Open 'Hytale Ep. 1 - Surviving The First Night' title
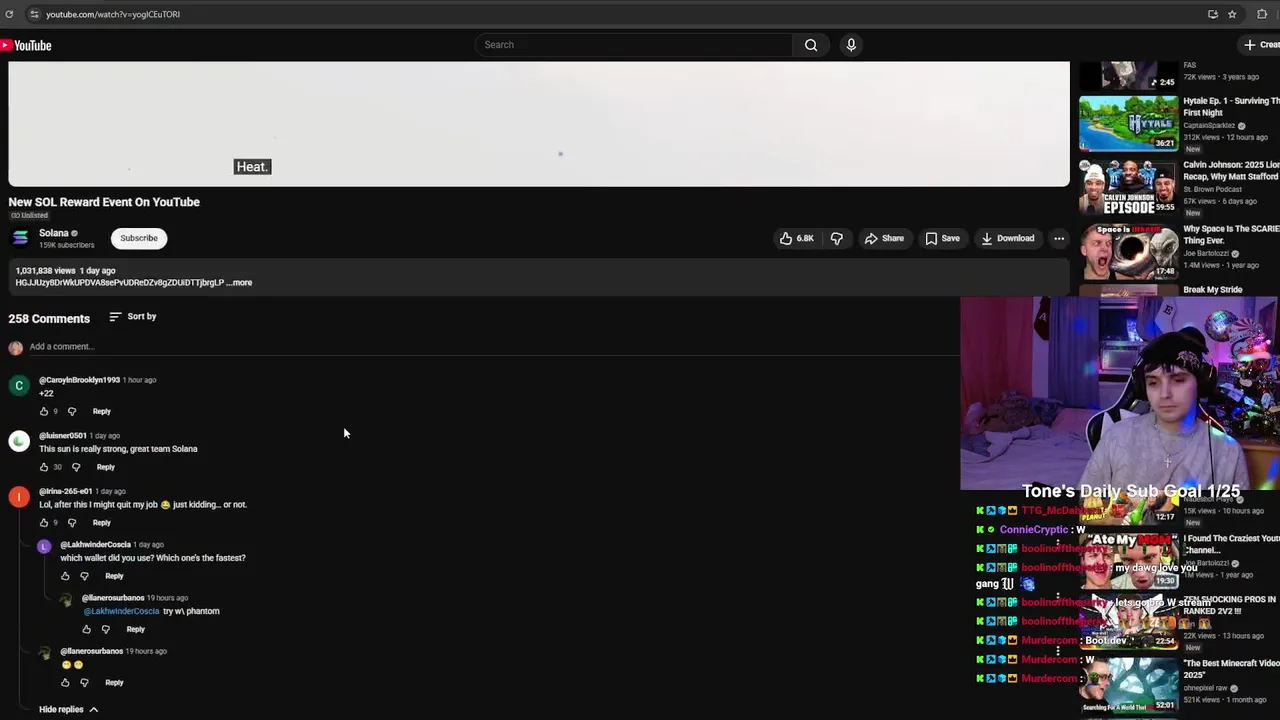Viewport: 1280px width, 720px height. (x=1231, y=106)
